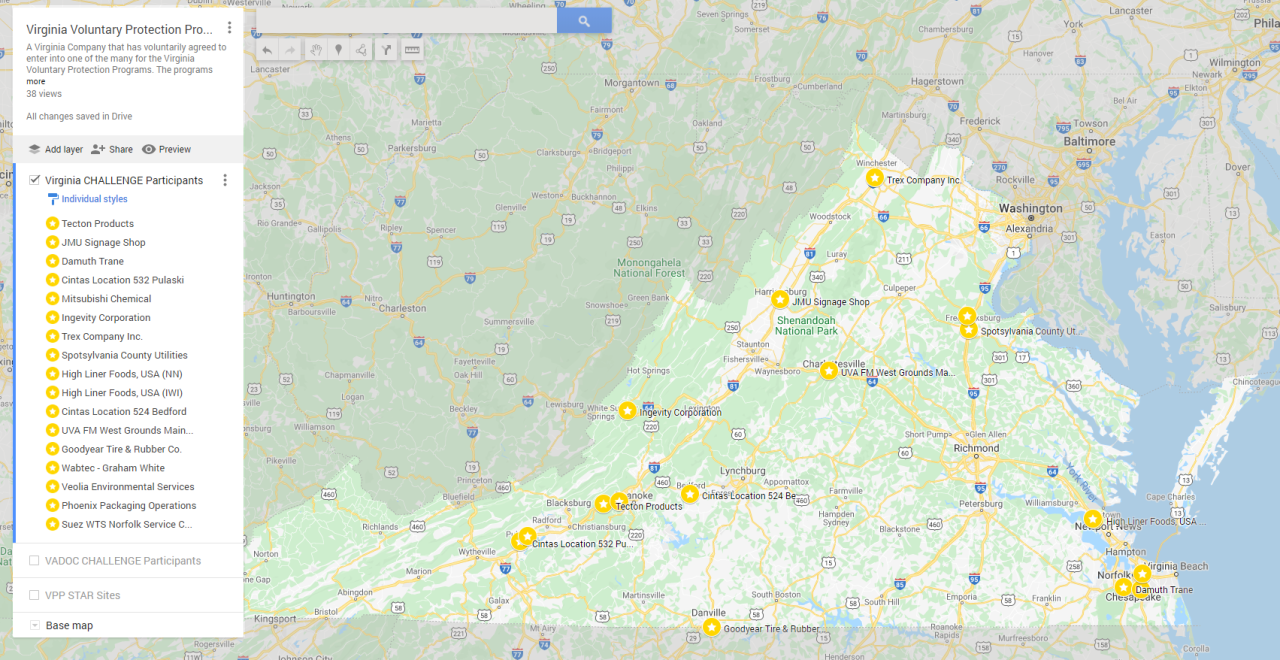Click the Undo arrow in the map toolbar

(x=267, y=50)
